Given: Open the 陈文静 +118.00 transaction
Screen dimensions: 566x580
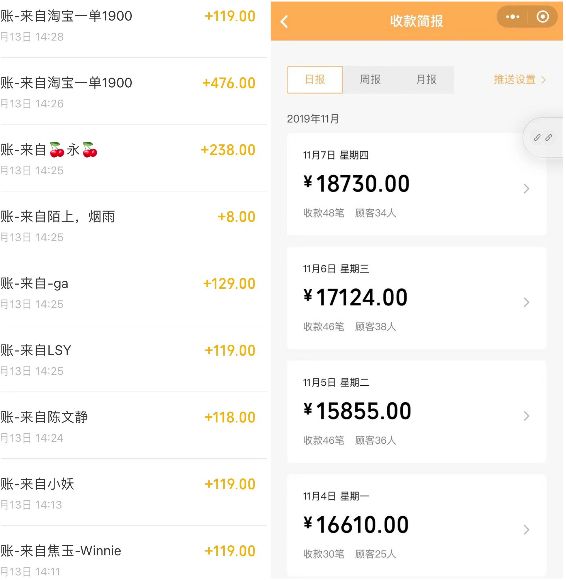Looking at the screenshot, I should click(133, 426).
